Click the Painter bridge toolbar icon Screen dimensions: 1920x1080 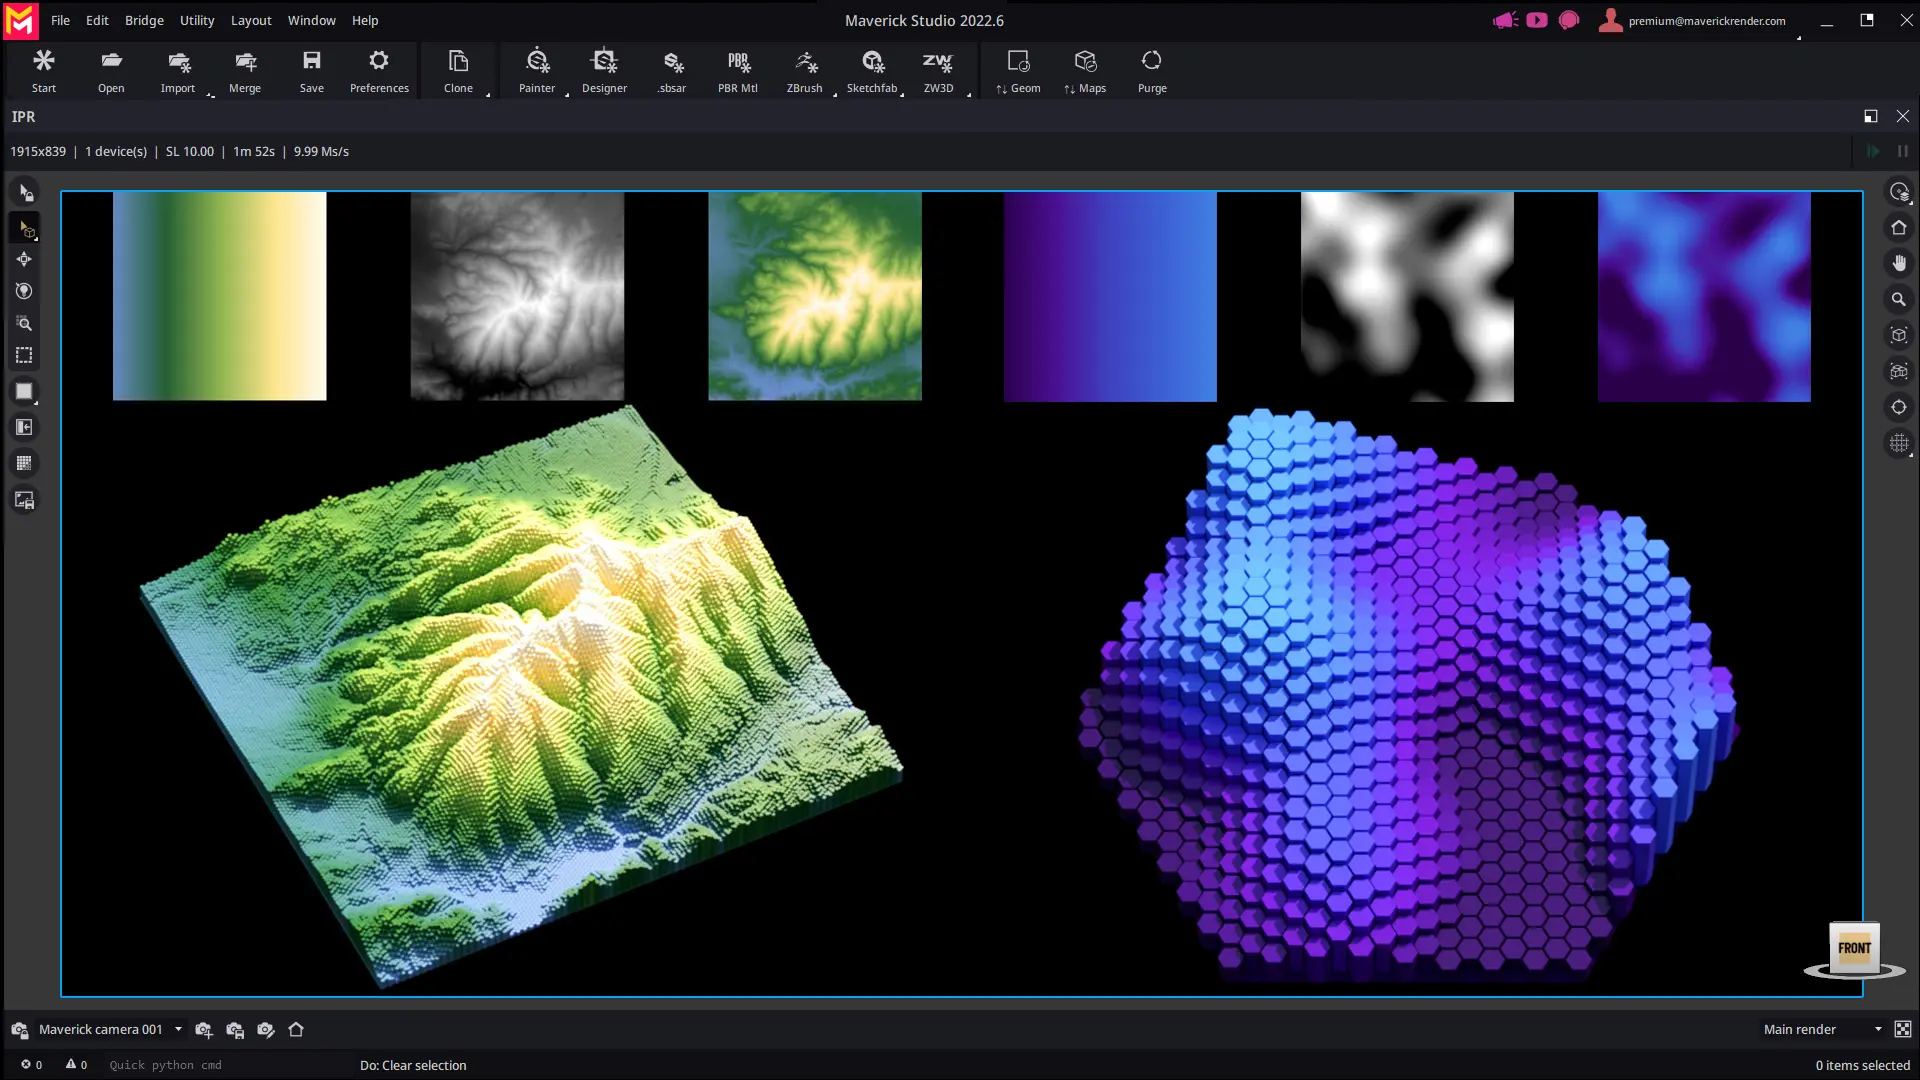(537, 70)
